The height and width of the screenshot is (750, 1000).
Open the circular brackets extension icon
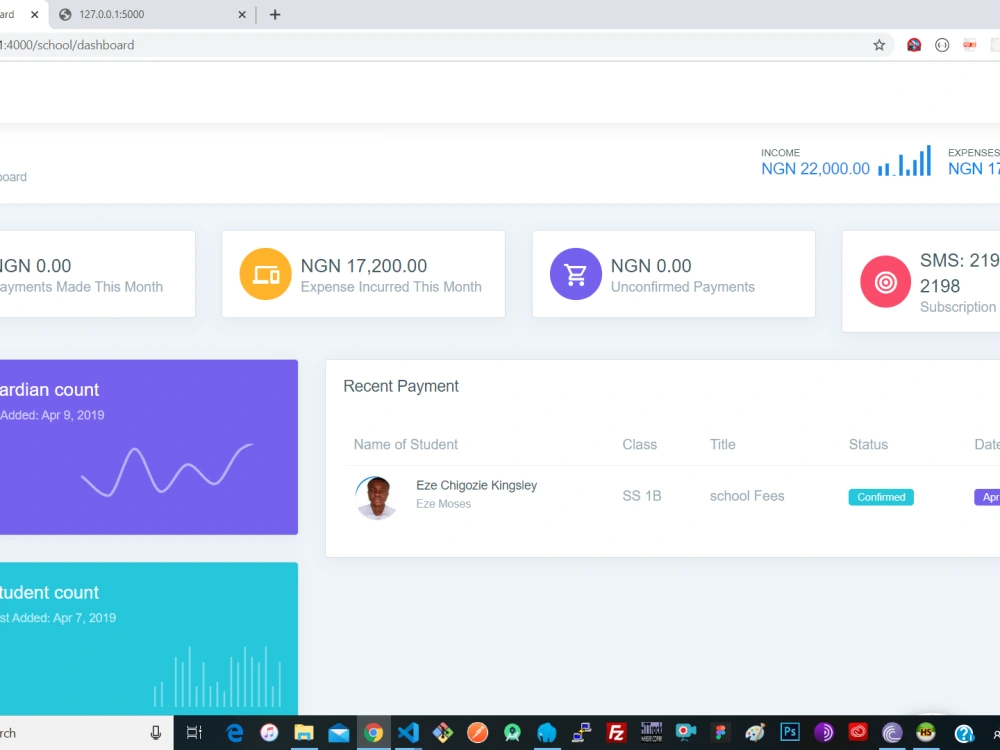(x=942, y=45)
